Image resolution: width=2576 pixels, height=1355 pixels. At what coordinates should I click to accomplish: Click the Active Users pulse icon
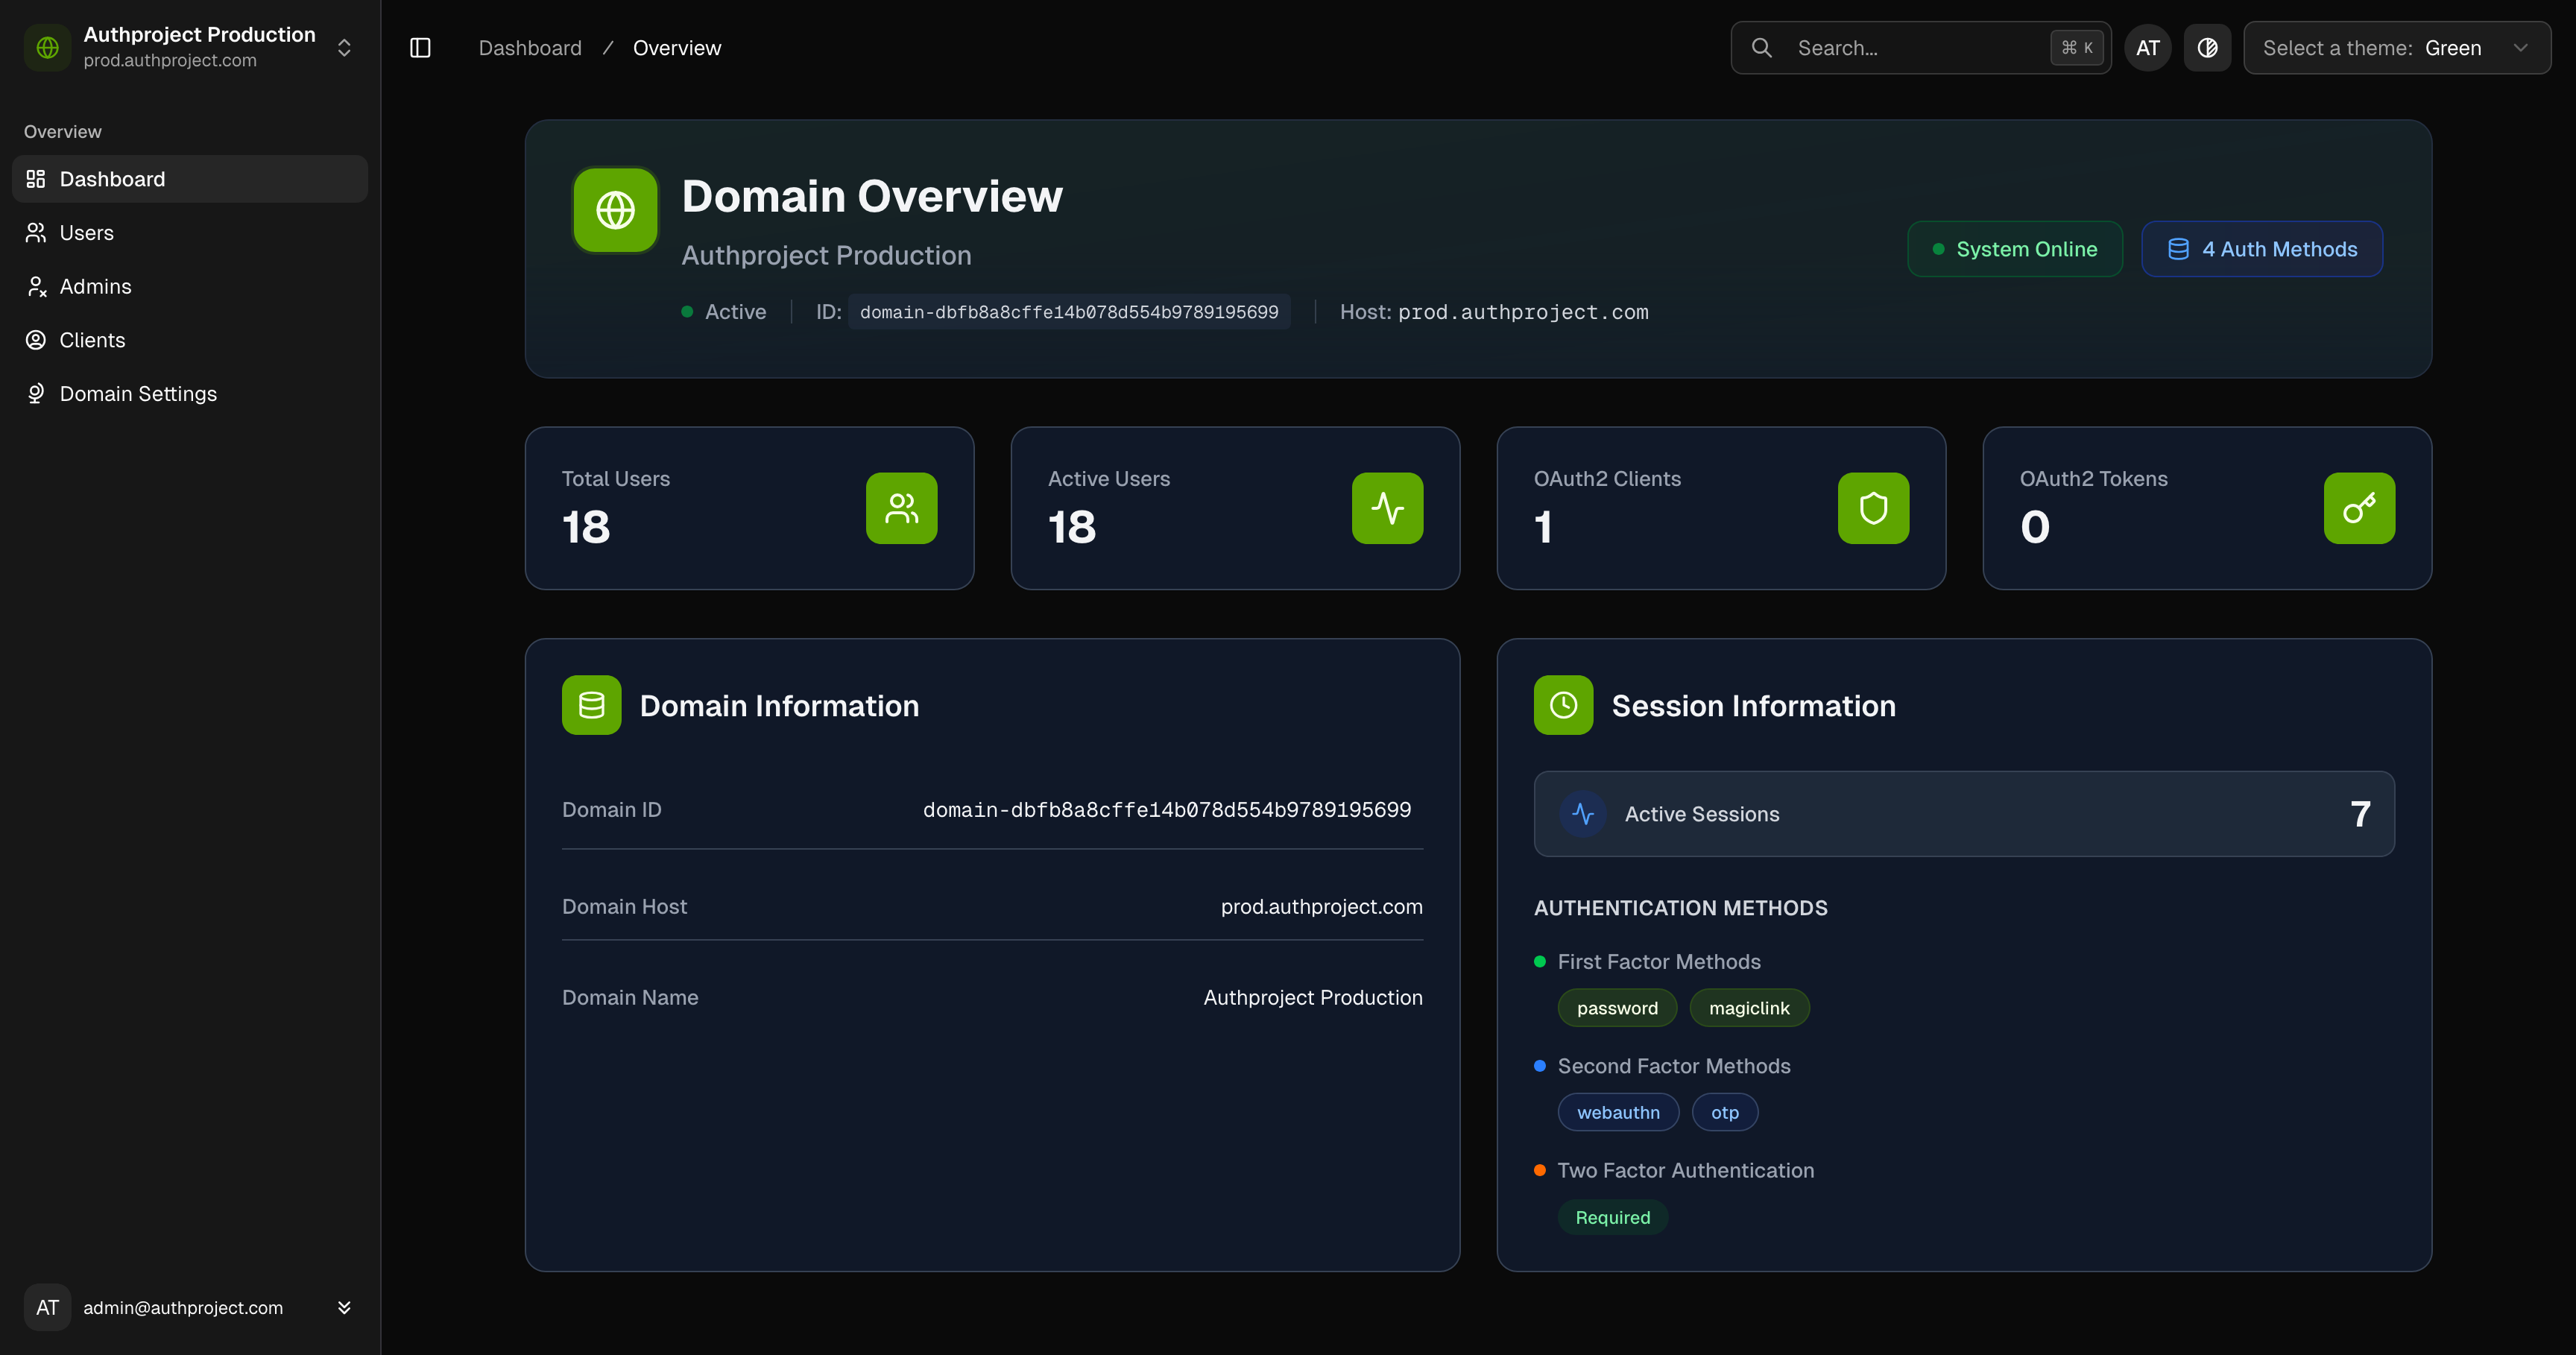1387,508
